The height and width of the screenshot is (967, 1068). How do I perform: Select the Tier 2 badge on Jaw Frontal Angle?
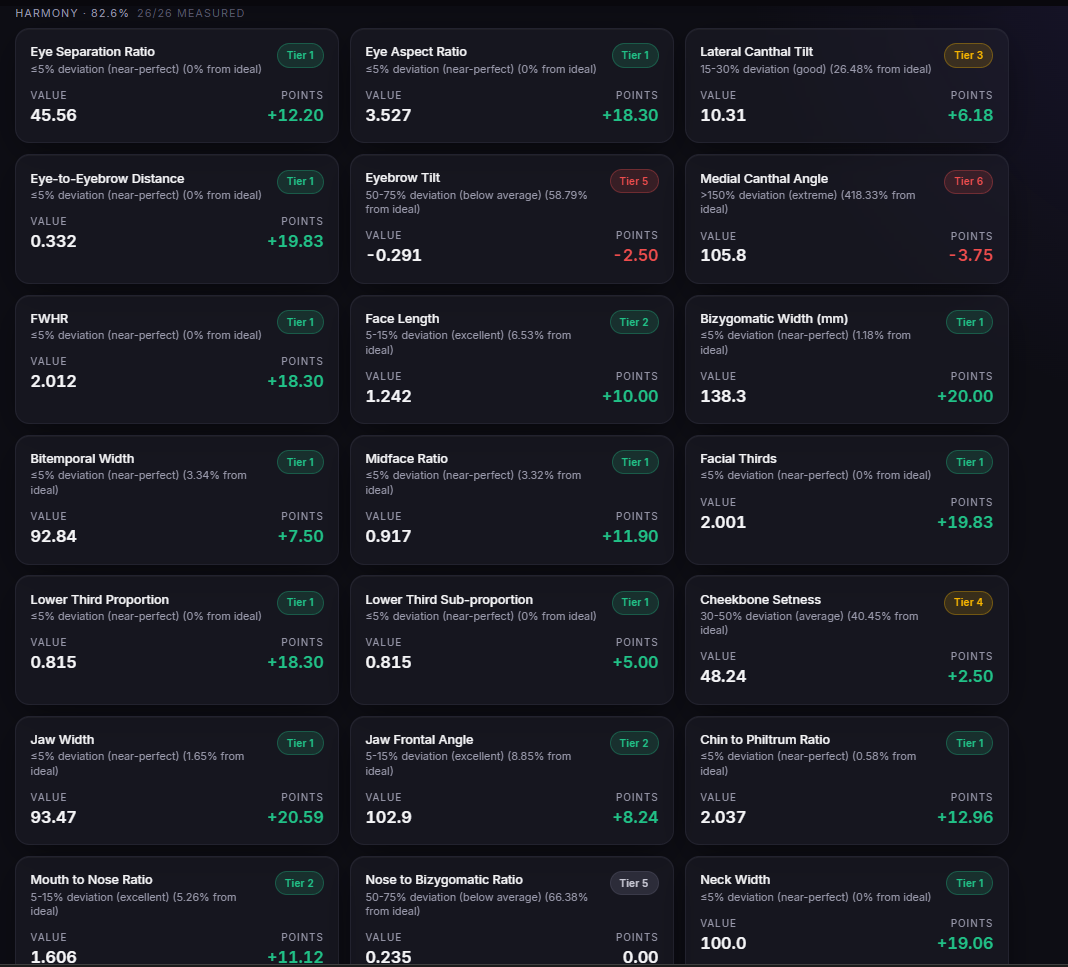coord(633,743)
